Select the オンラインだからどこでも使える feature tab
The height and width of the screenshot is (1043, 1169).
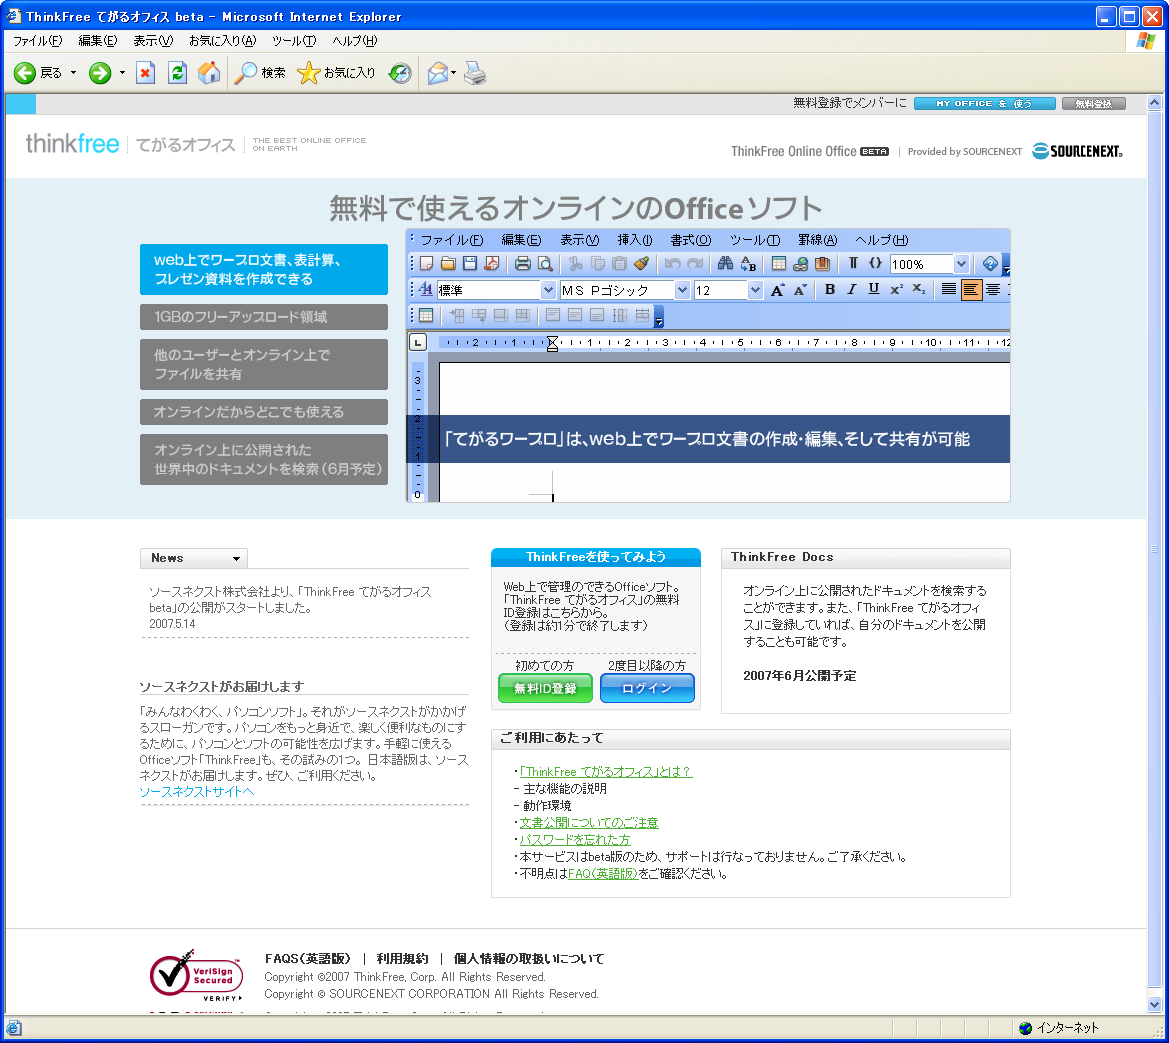(x=264, y=412)
